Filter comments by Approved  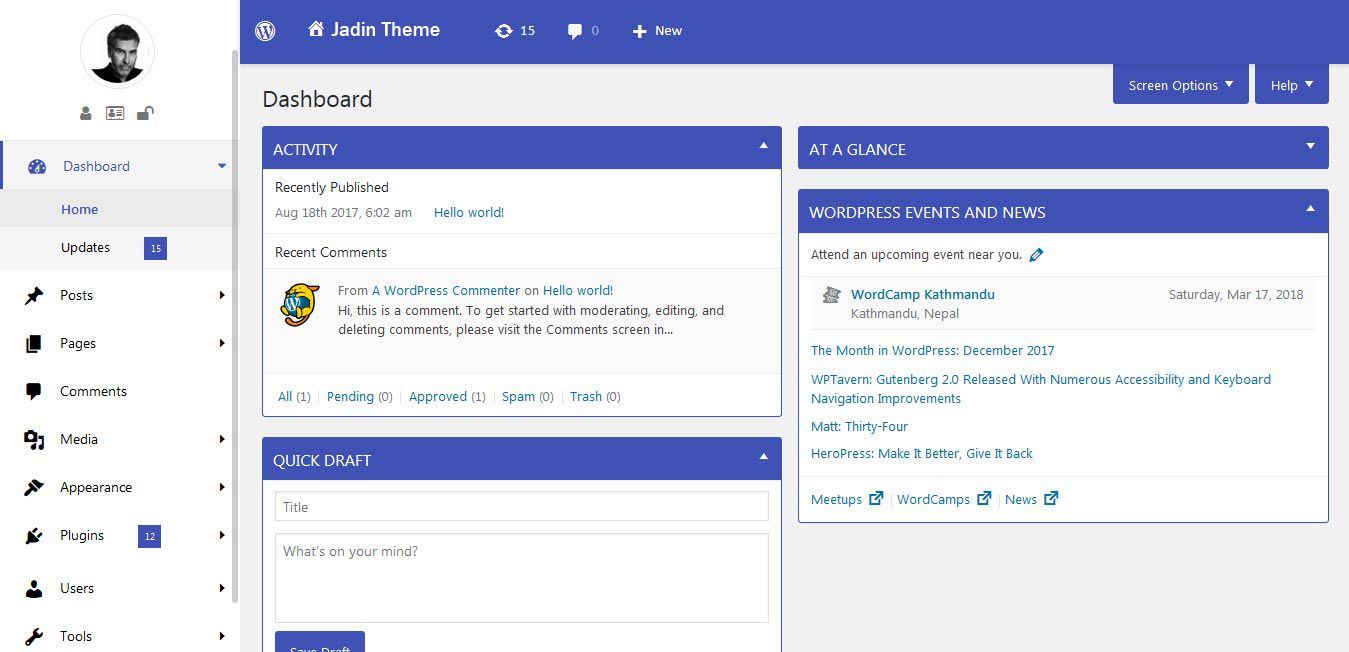pos(438,396)
